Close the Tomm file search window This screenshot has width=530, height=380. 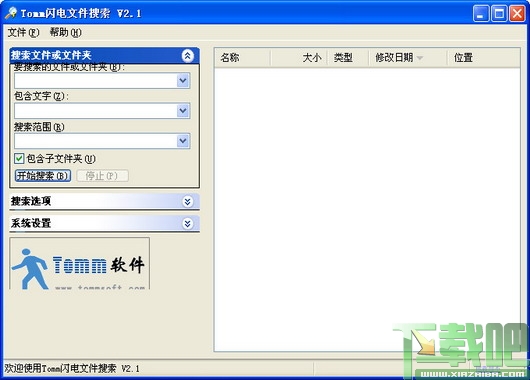coord(517,14)
